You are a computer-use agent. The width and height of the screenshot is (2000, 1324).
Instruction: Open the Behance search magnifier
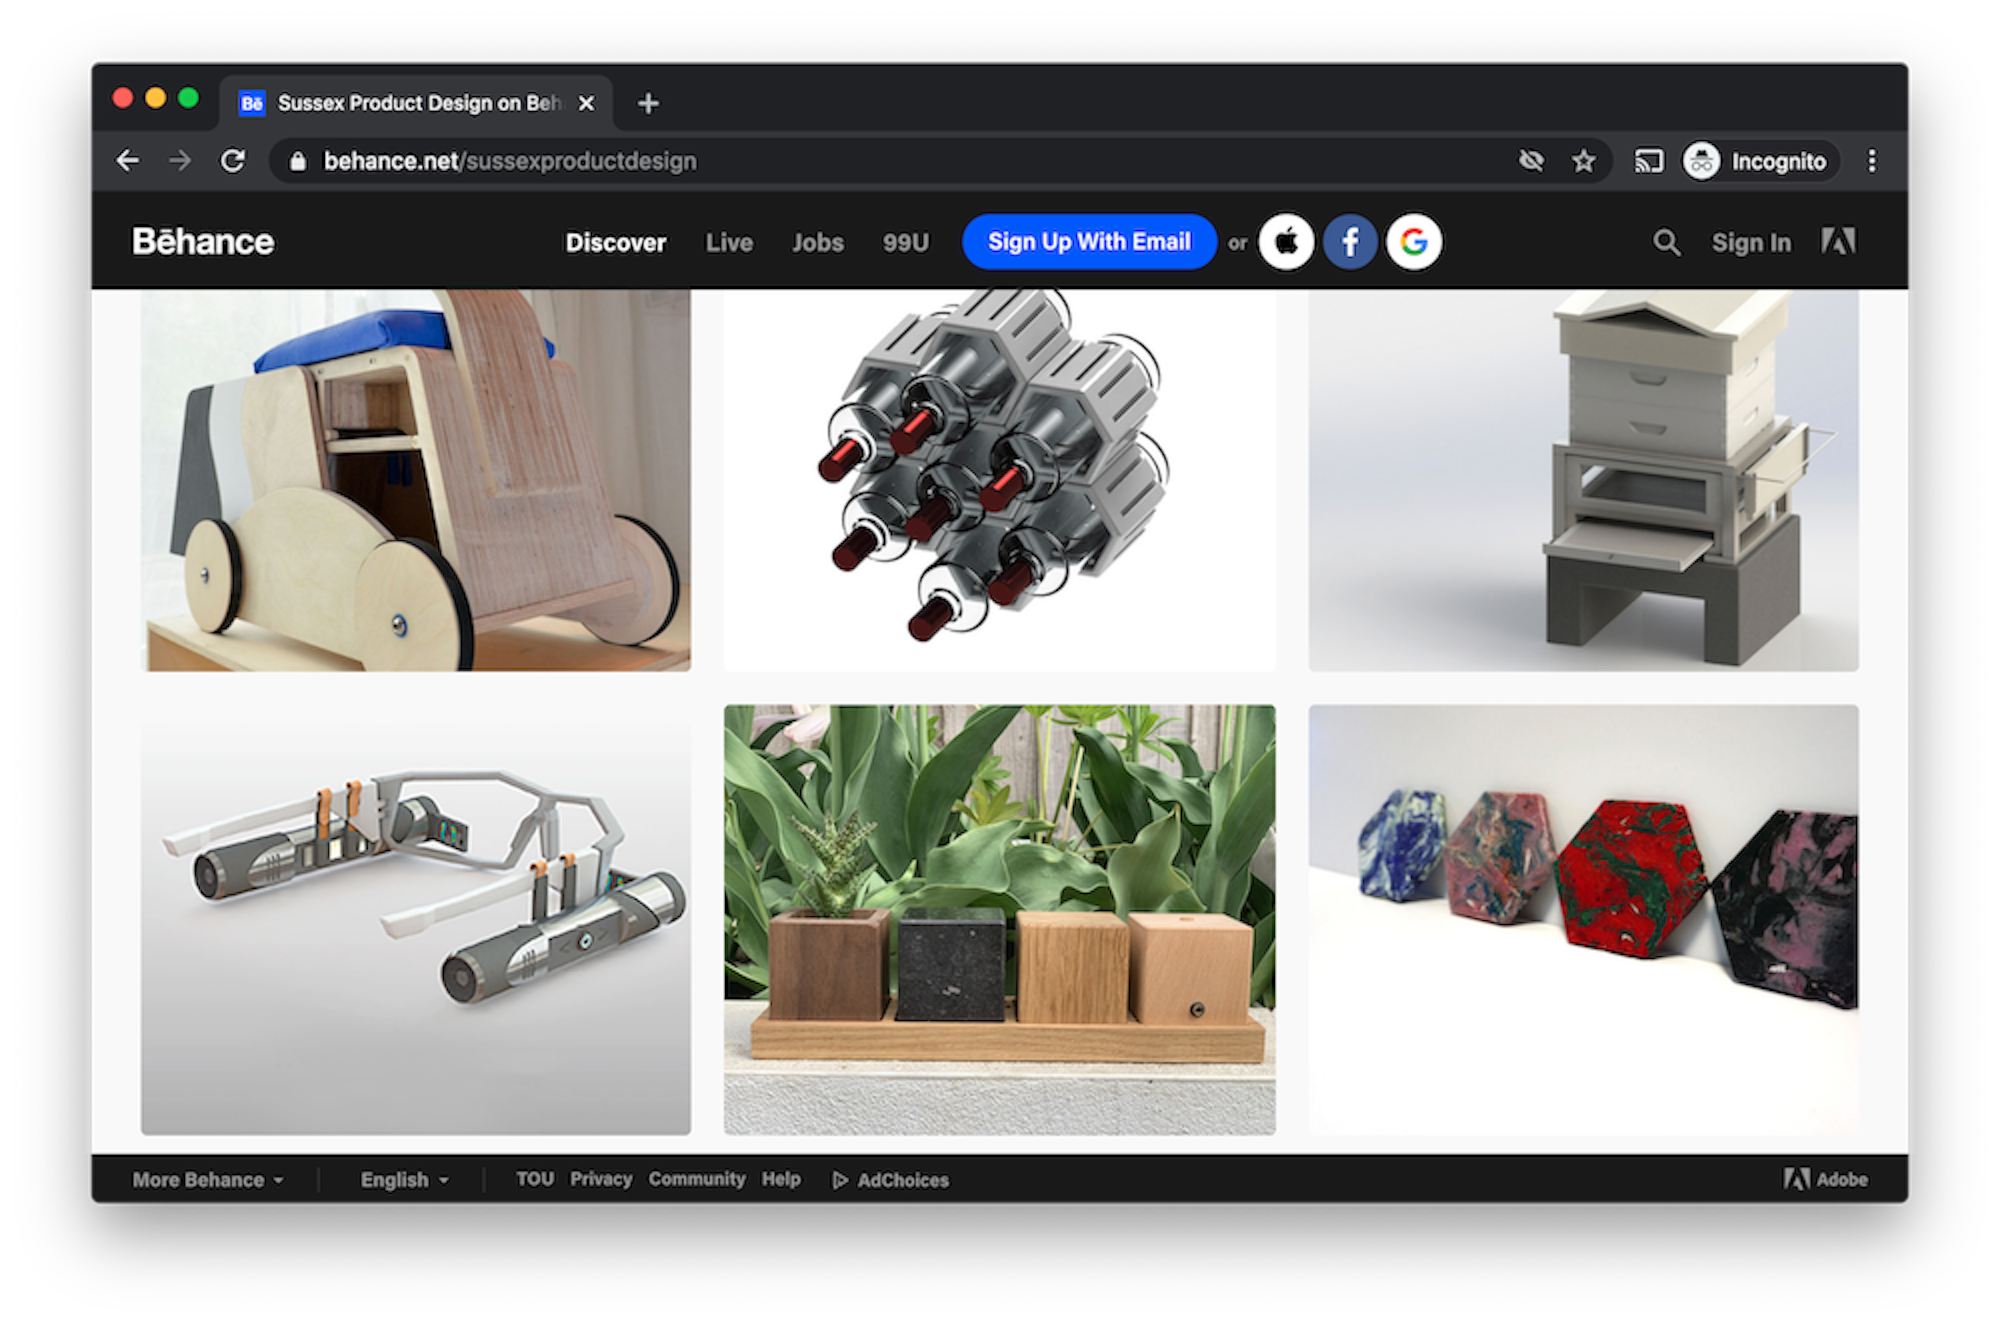click(1666, 242)
